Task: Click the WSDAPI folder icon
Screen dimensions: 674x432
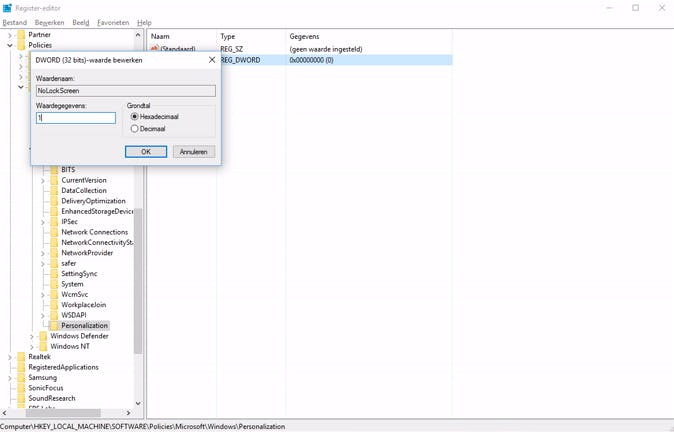Action: 54,315
